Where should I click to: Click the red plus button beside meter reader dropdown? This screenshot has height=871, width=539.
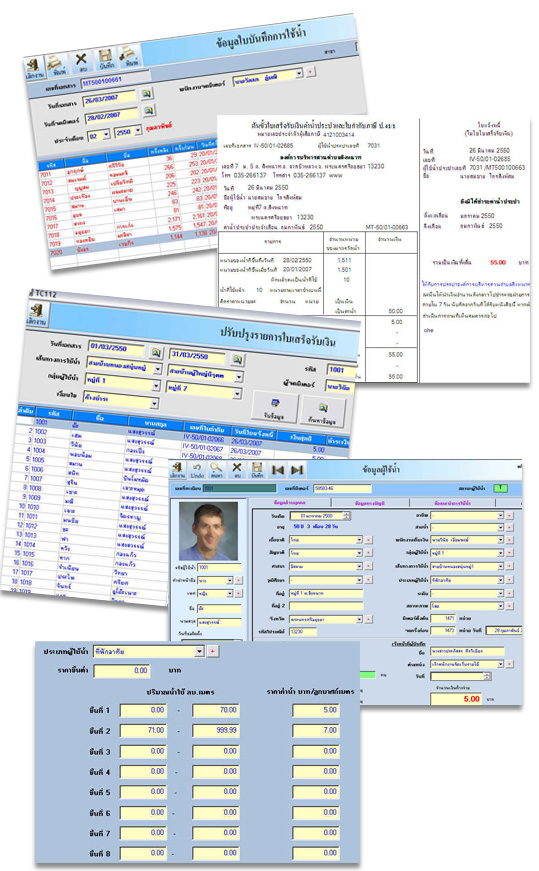coord(311,72)
